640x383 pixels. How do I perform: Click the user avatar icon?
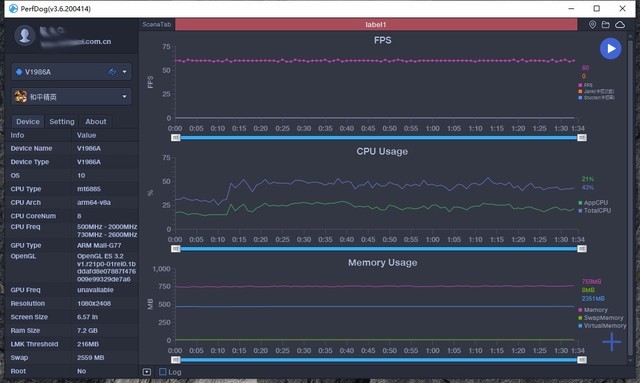[24, 35]
